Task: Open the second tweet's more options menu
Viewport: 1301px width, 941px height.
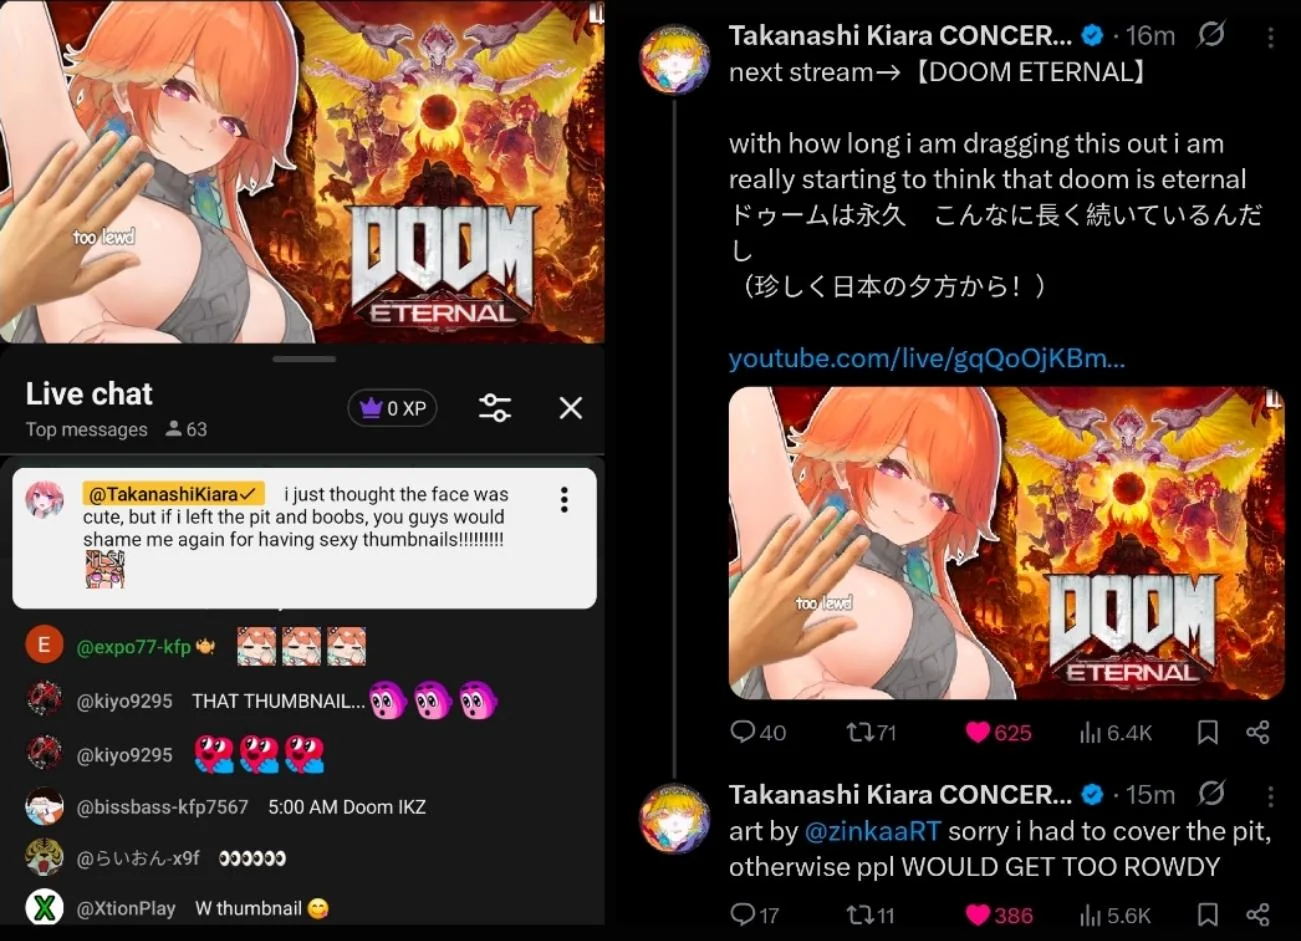Action: 1270,796
